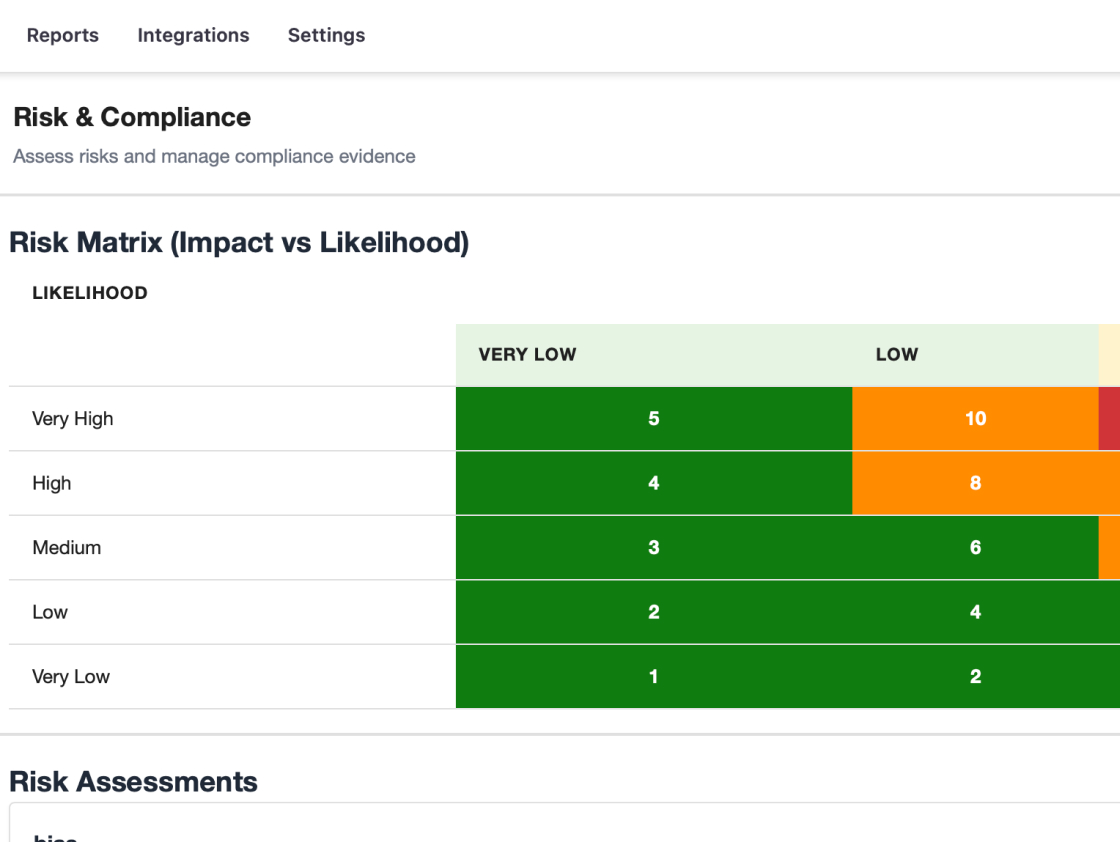Select the green cell showing 5 in Very High row
Image resolution: width=1120 pixels, height=842 pixels.
(x=653, y=418)
